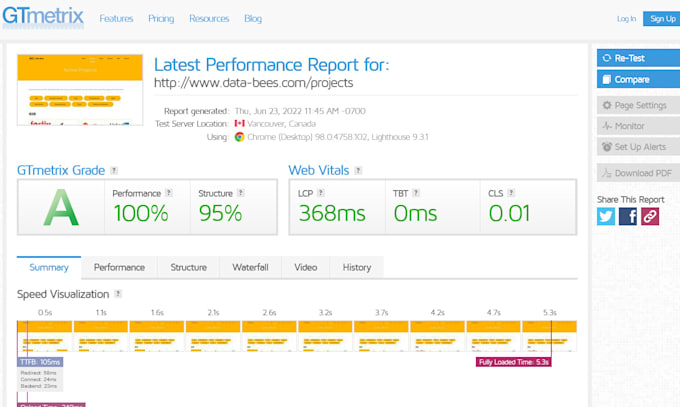The image size is (680, 407).
Task: Click the Log In link
Action: pos(626,19)
